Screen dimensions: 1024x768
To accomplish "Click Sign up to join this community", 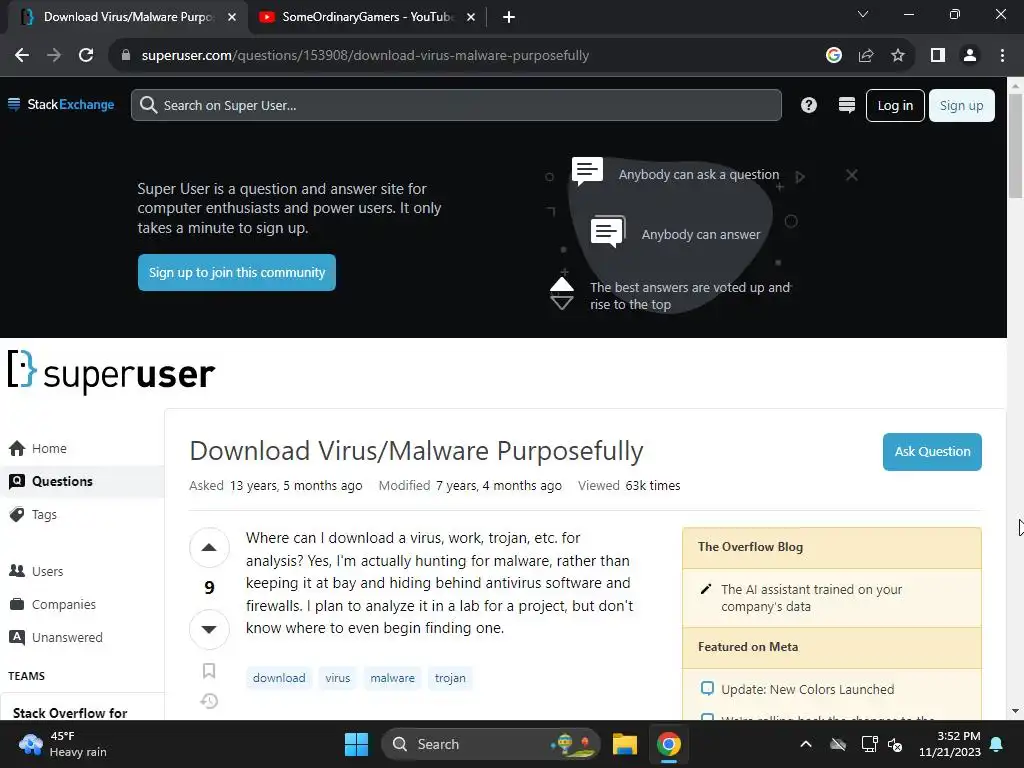I will [236, 272].
